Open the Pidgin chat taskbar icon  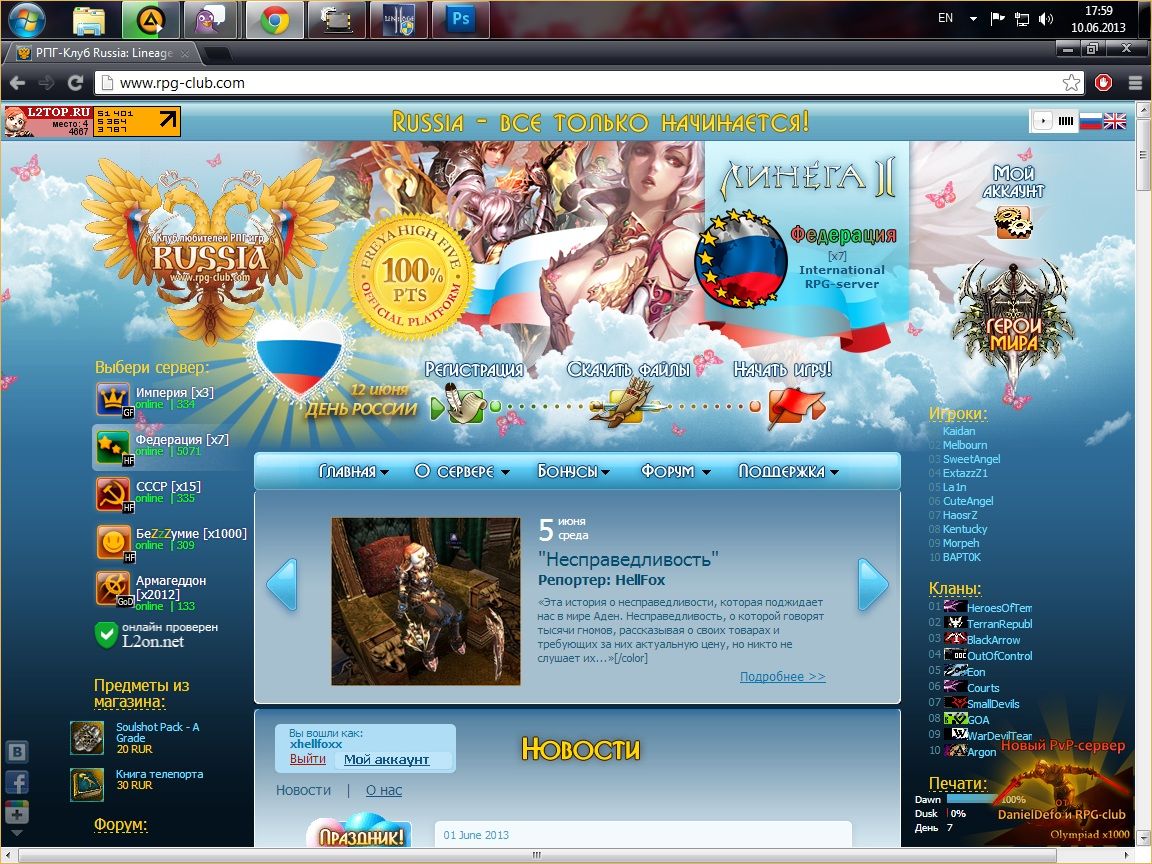pyautogui.click(x=211, y=20)
